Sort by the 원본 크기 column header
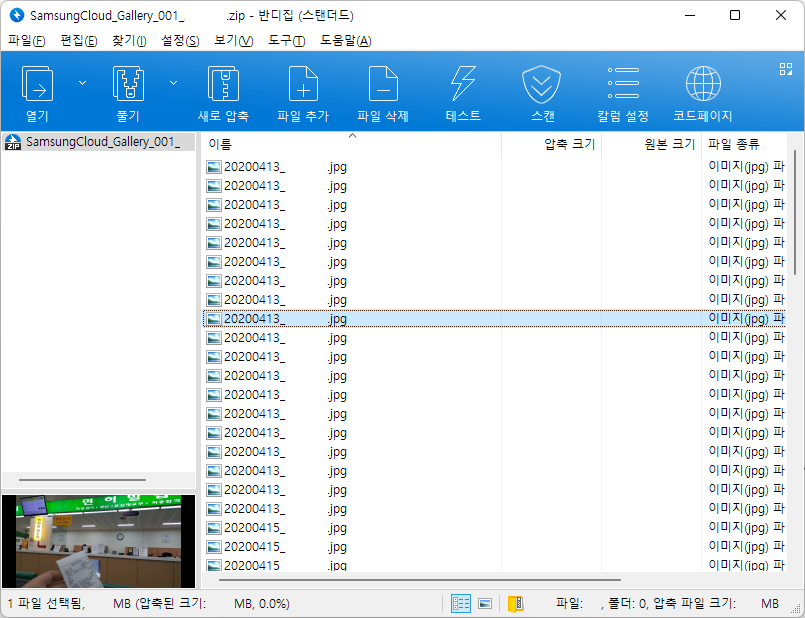Image resolution: width=805 pixels, height=618 pixels. (651, 144)
